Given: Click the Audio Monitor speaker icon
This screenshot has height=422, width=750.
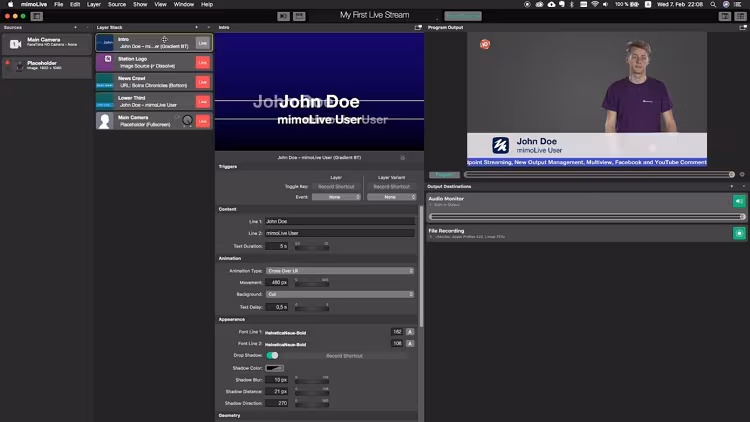Looking at the screenshot, I should point(739,201).
